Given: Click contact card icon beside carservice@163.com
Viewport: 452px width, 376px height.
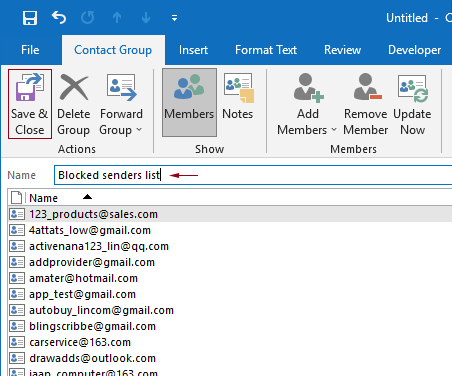Looking at the screenshot, I should pos(17,342).
